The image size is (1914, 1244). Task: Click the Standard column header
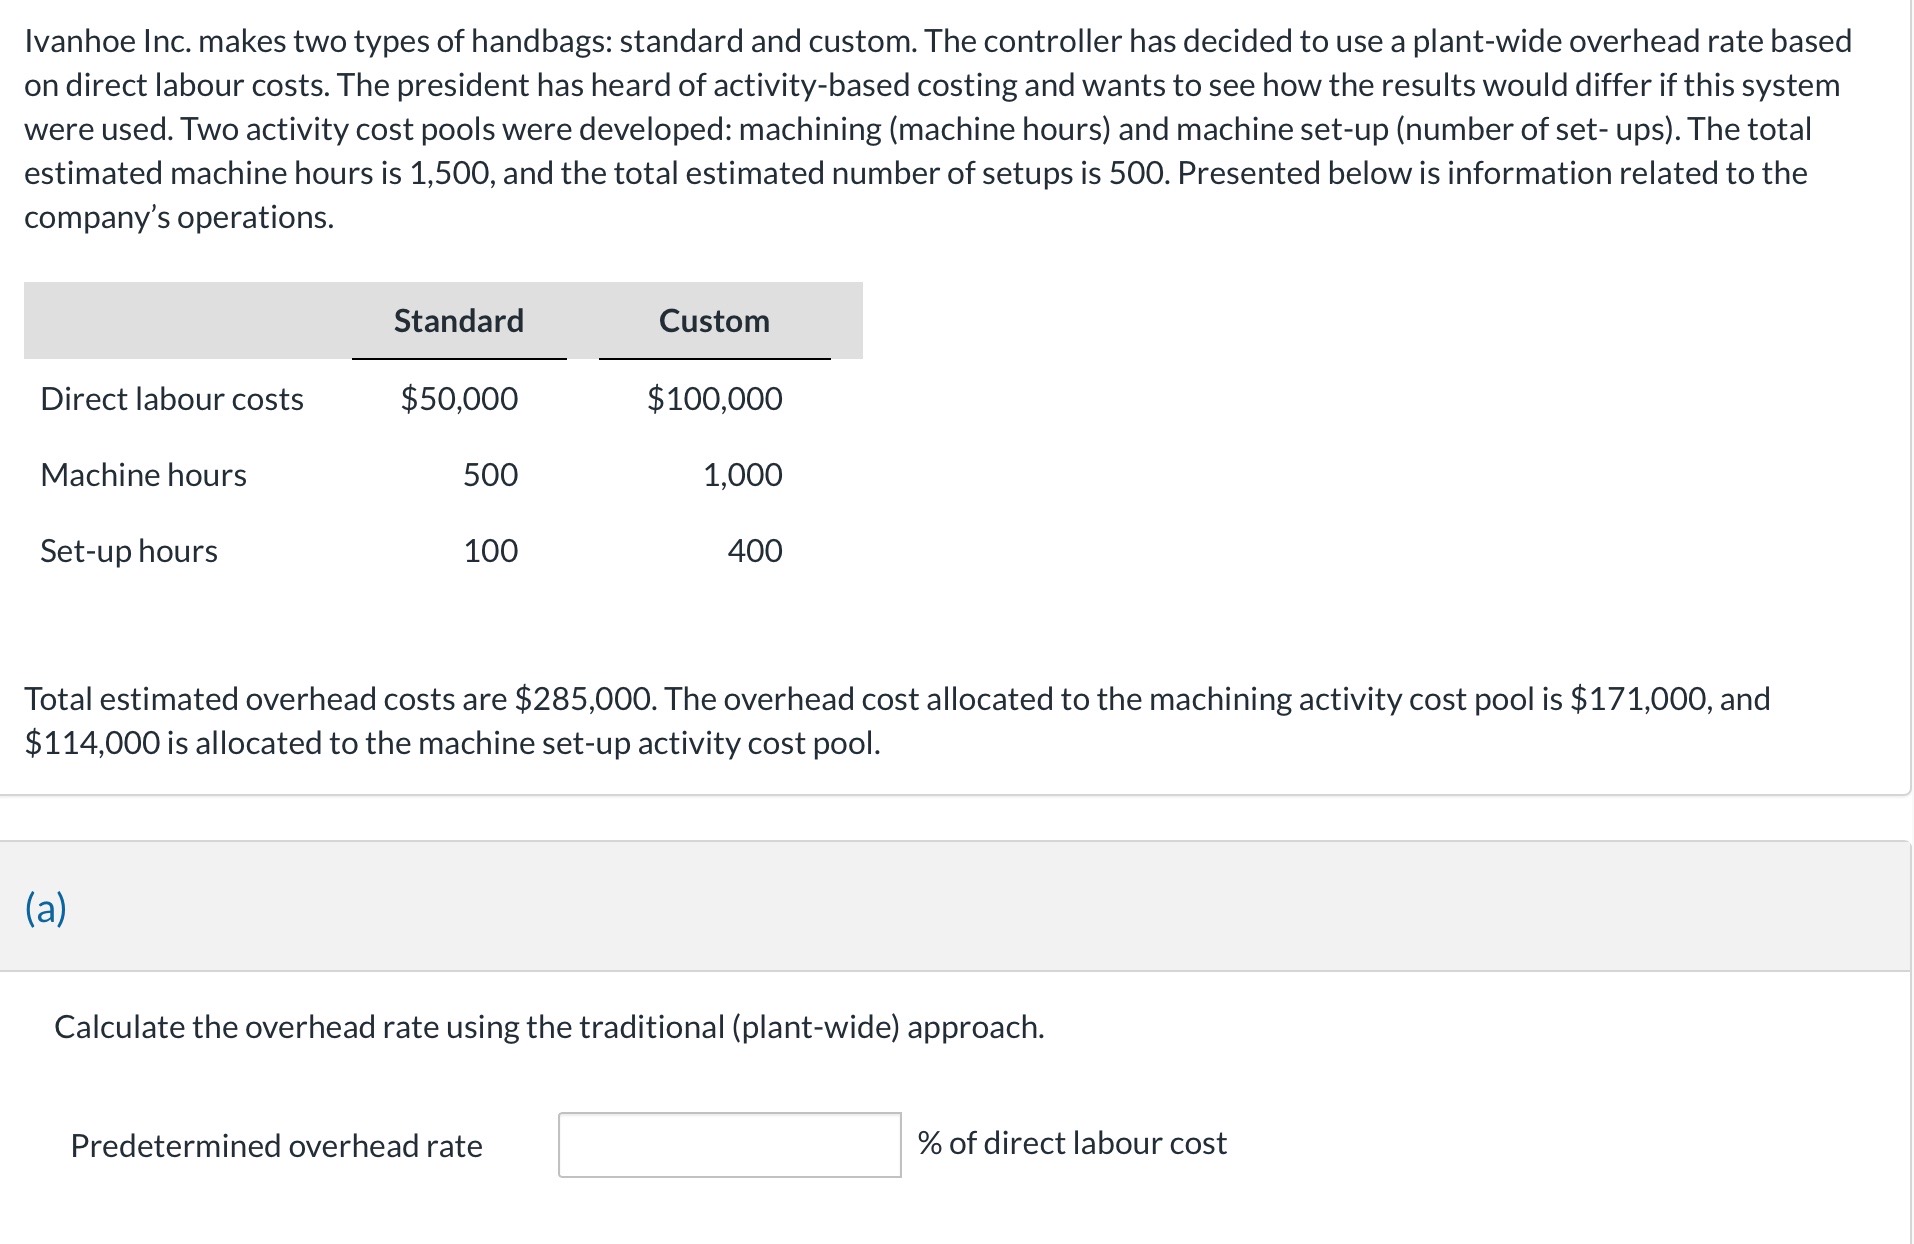tap(458, 321)
